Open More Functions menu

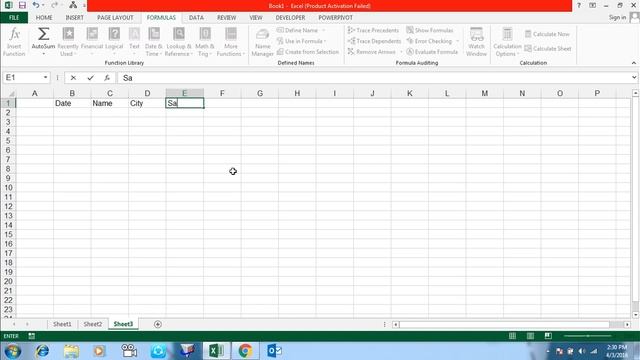tap(231, 42)
